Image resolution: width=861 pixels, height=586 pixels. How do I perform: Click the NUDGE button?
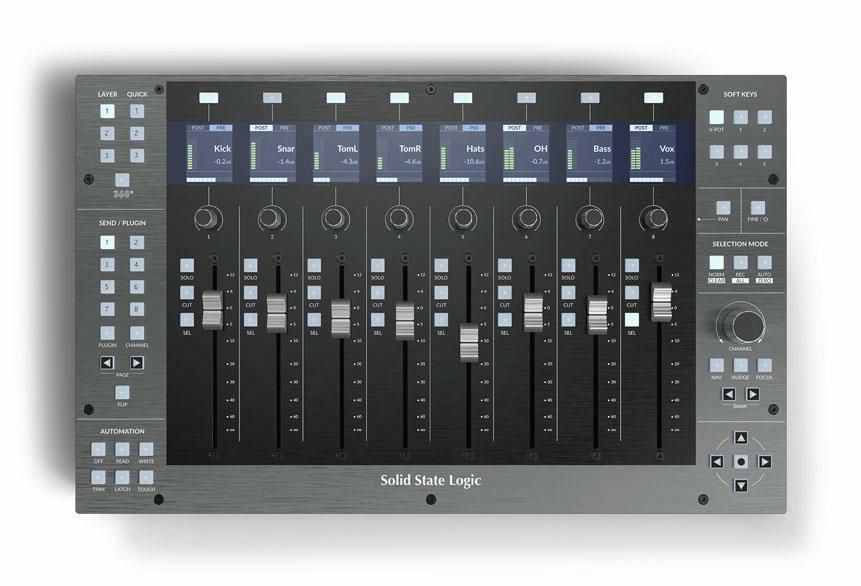pos(741,365)
